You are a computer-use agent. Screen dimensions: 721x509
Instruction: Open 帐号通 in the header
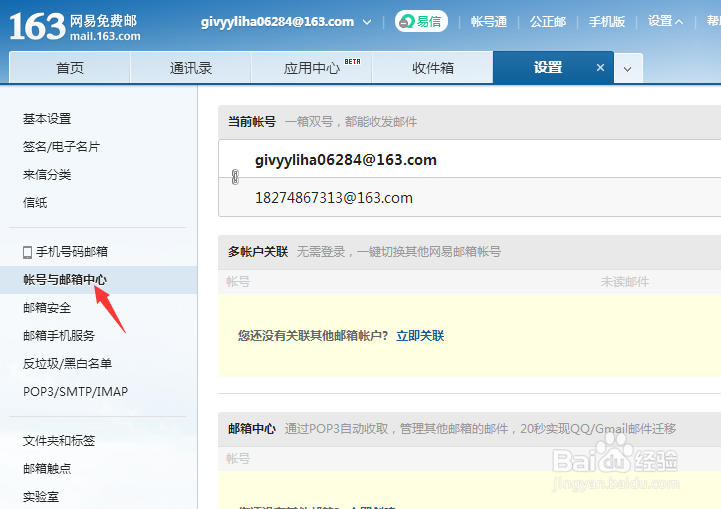[x=489, y=22]
